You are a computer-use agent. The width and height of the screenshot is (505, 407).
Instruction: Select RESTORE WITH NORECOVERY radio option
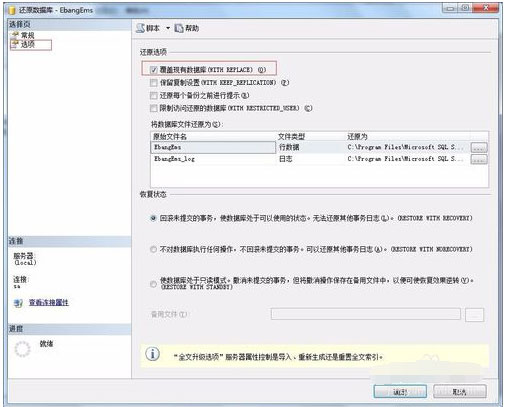(x=153, y=249)
